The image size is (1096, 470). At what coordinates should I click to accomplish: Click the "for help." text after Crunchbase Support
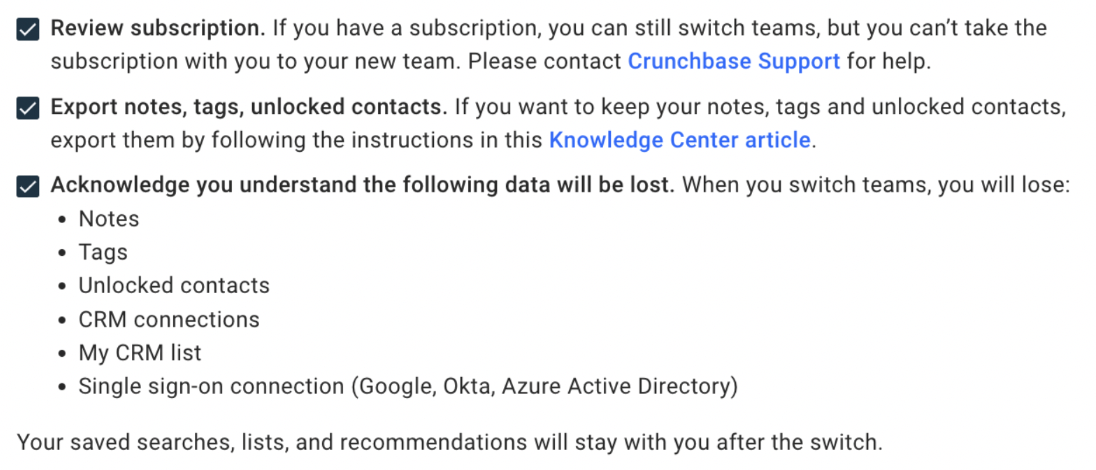click(x=888, y=61)
